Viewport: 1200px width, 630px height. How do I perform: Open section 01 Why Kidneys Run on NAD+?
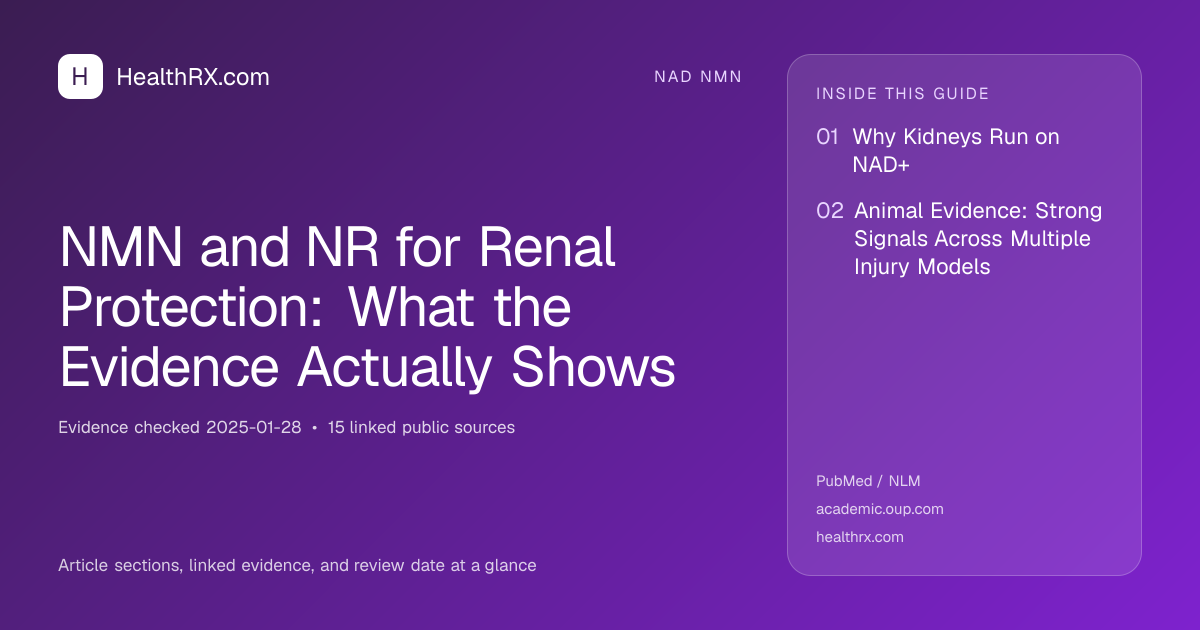coord(938,151)
